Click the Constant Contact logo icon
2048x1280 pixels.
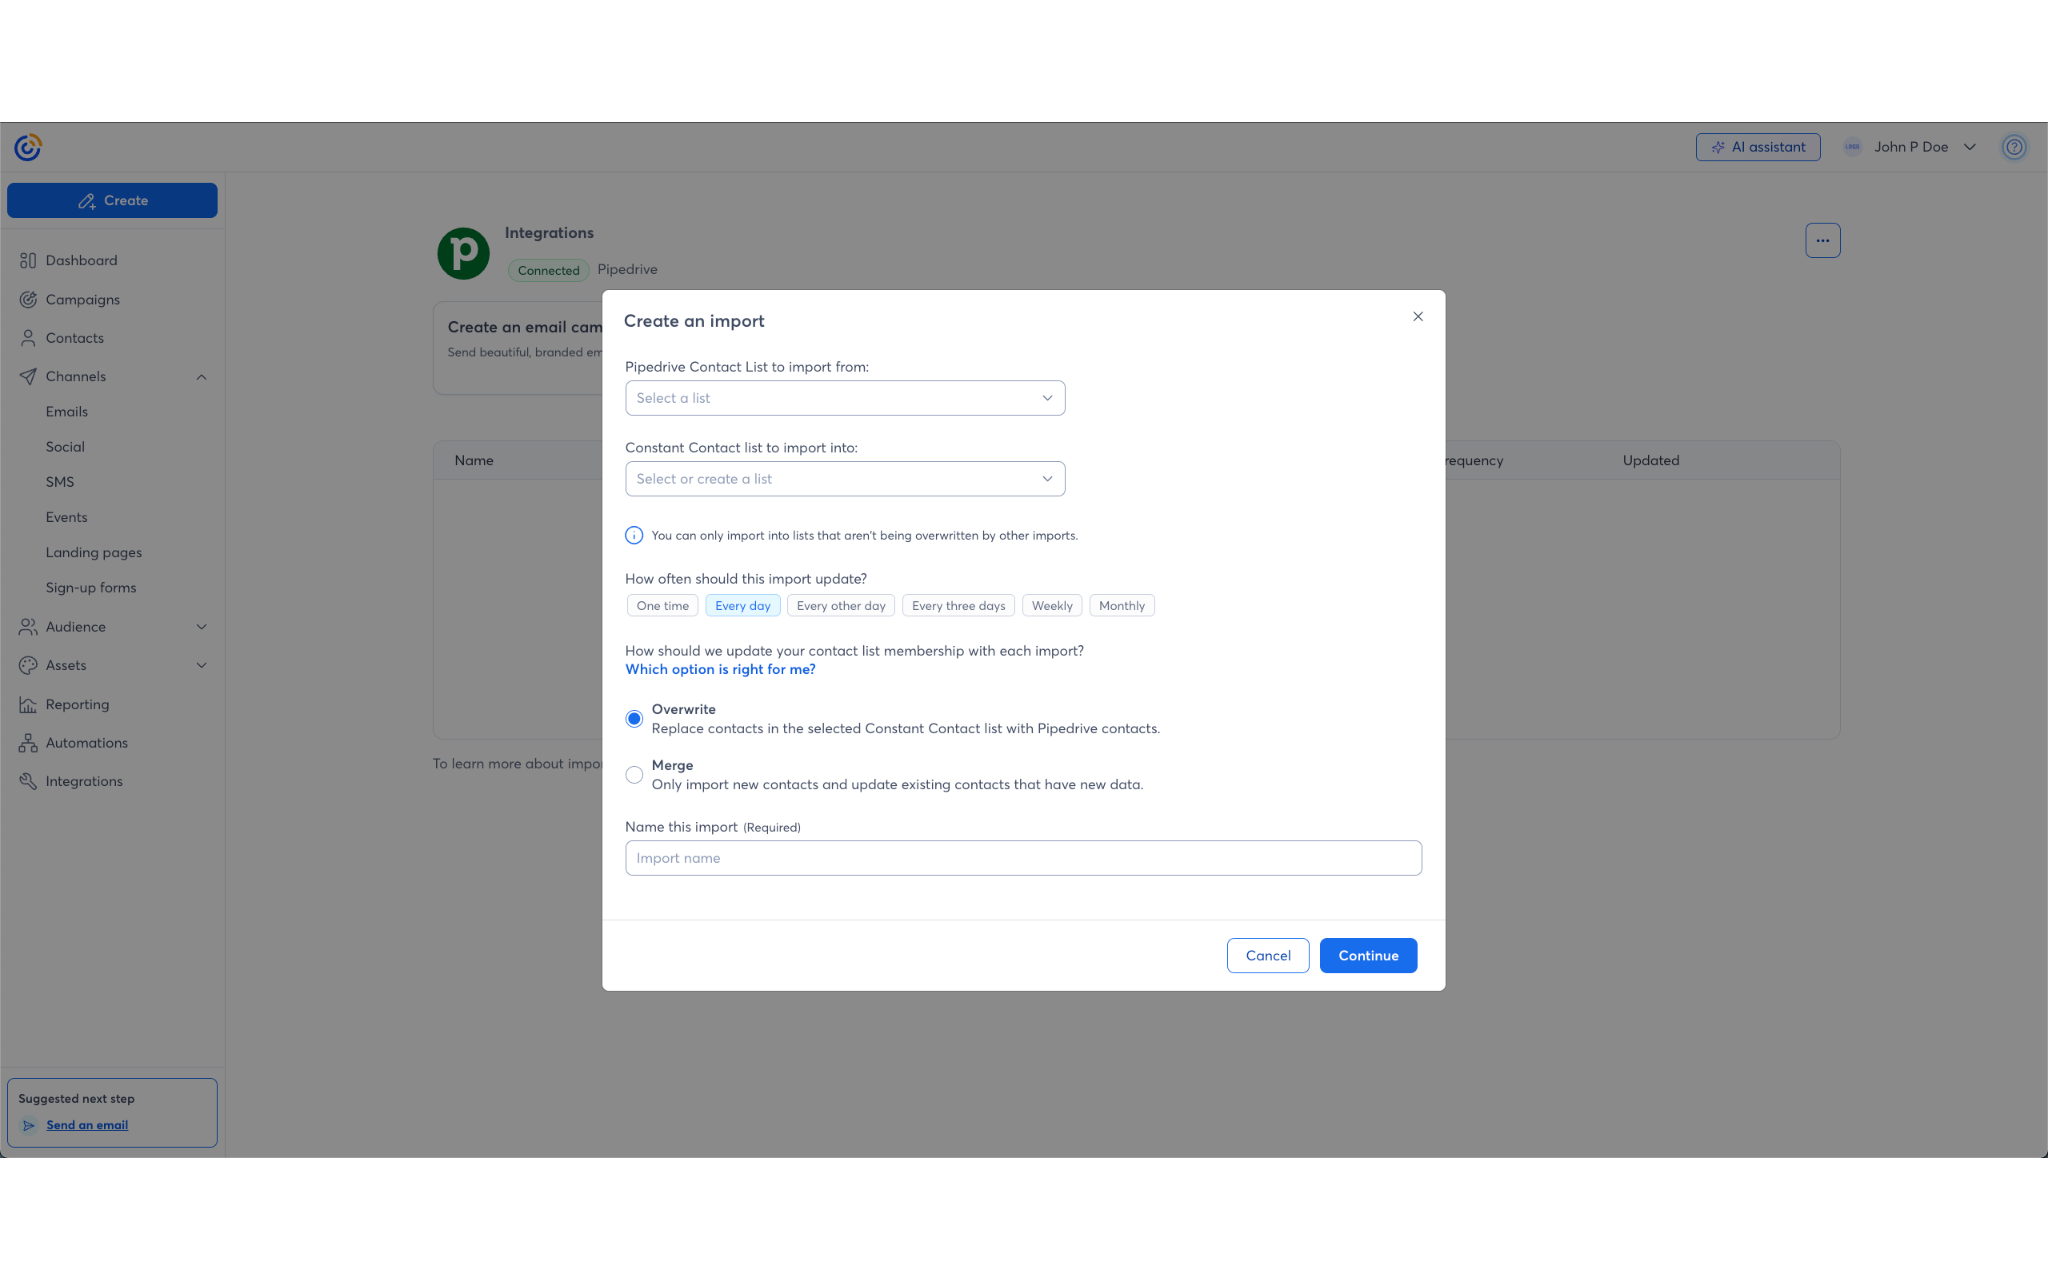pyautogui.click(x=28, y=147)
